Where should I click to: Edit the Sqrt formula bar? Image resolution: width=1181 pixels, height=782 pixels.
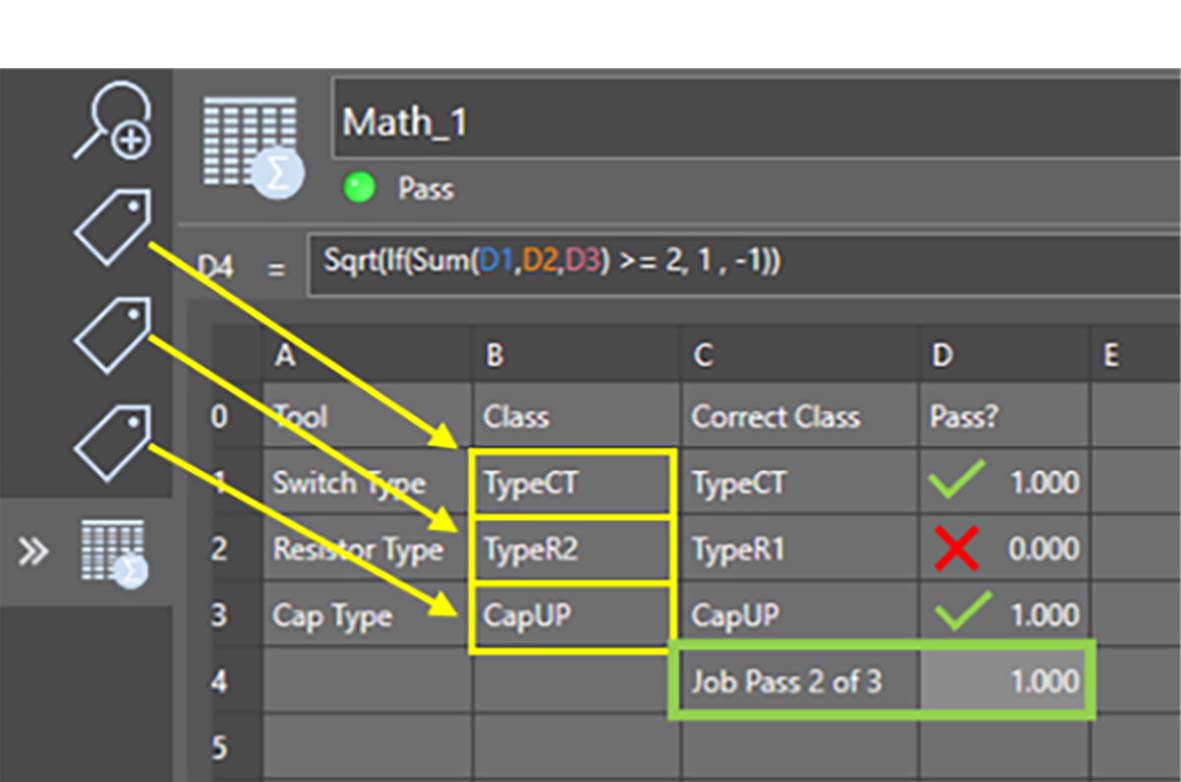click(744, 264)
